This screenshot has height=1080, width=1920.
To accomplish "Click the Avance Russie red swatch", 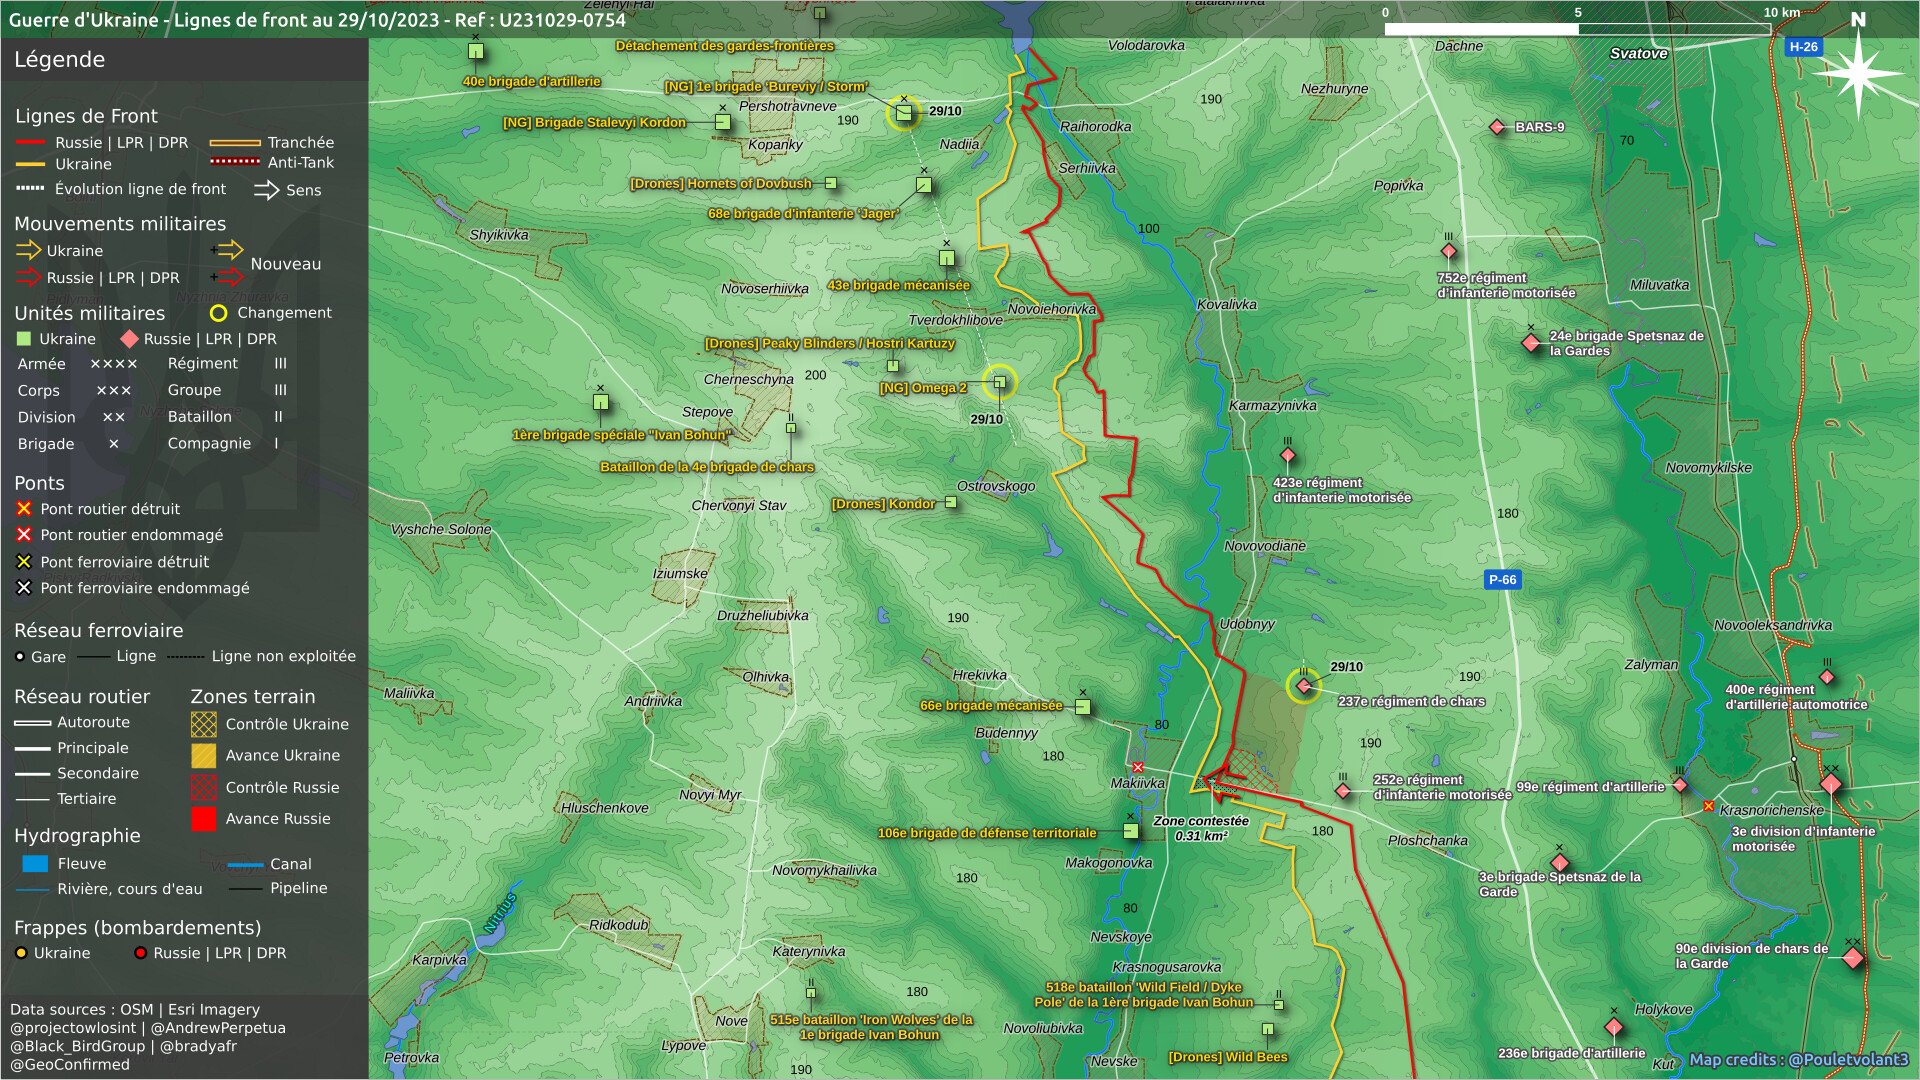I will [204, 819].
